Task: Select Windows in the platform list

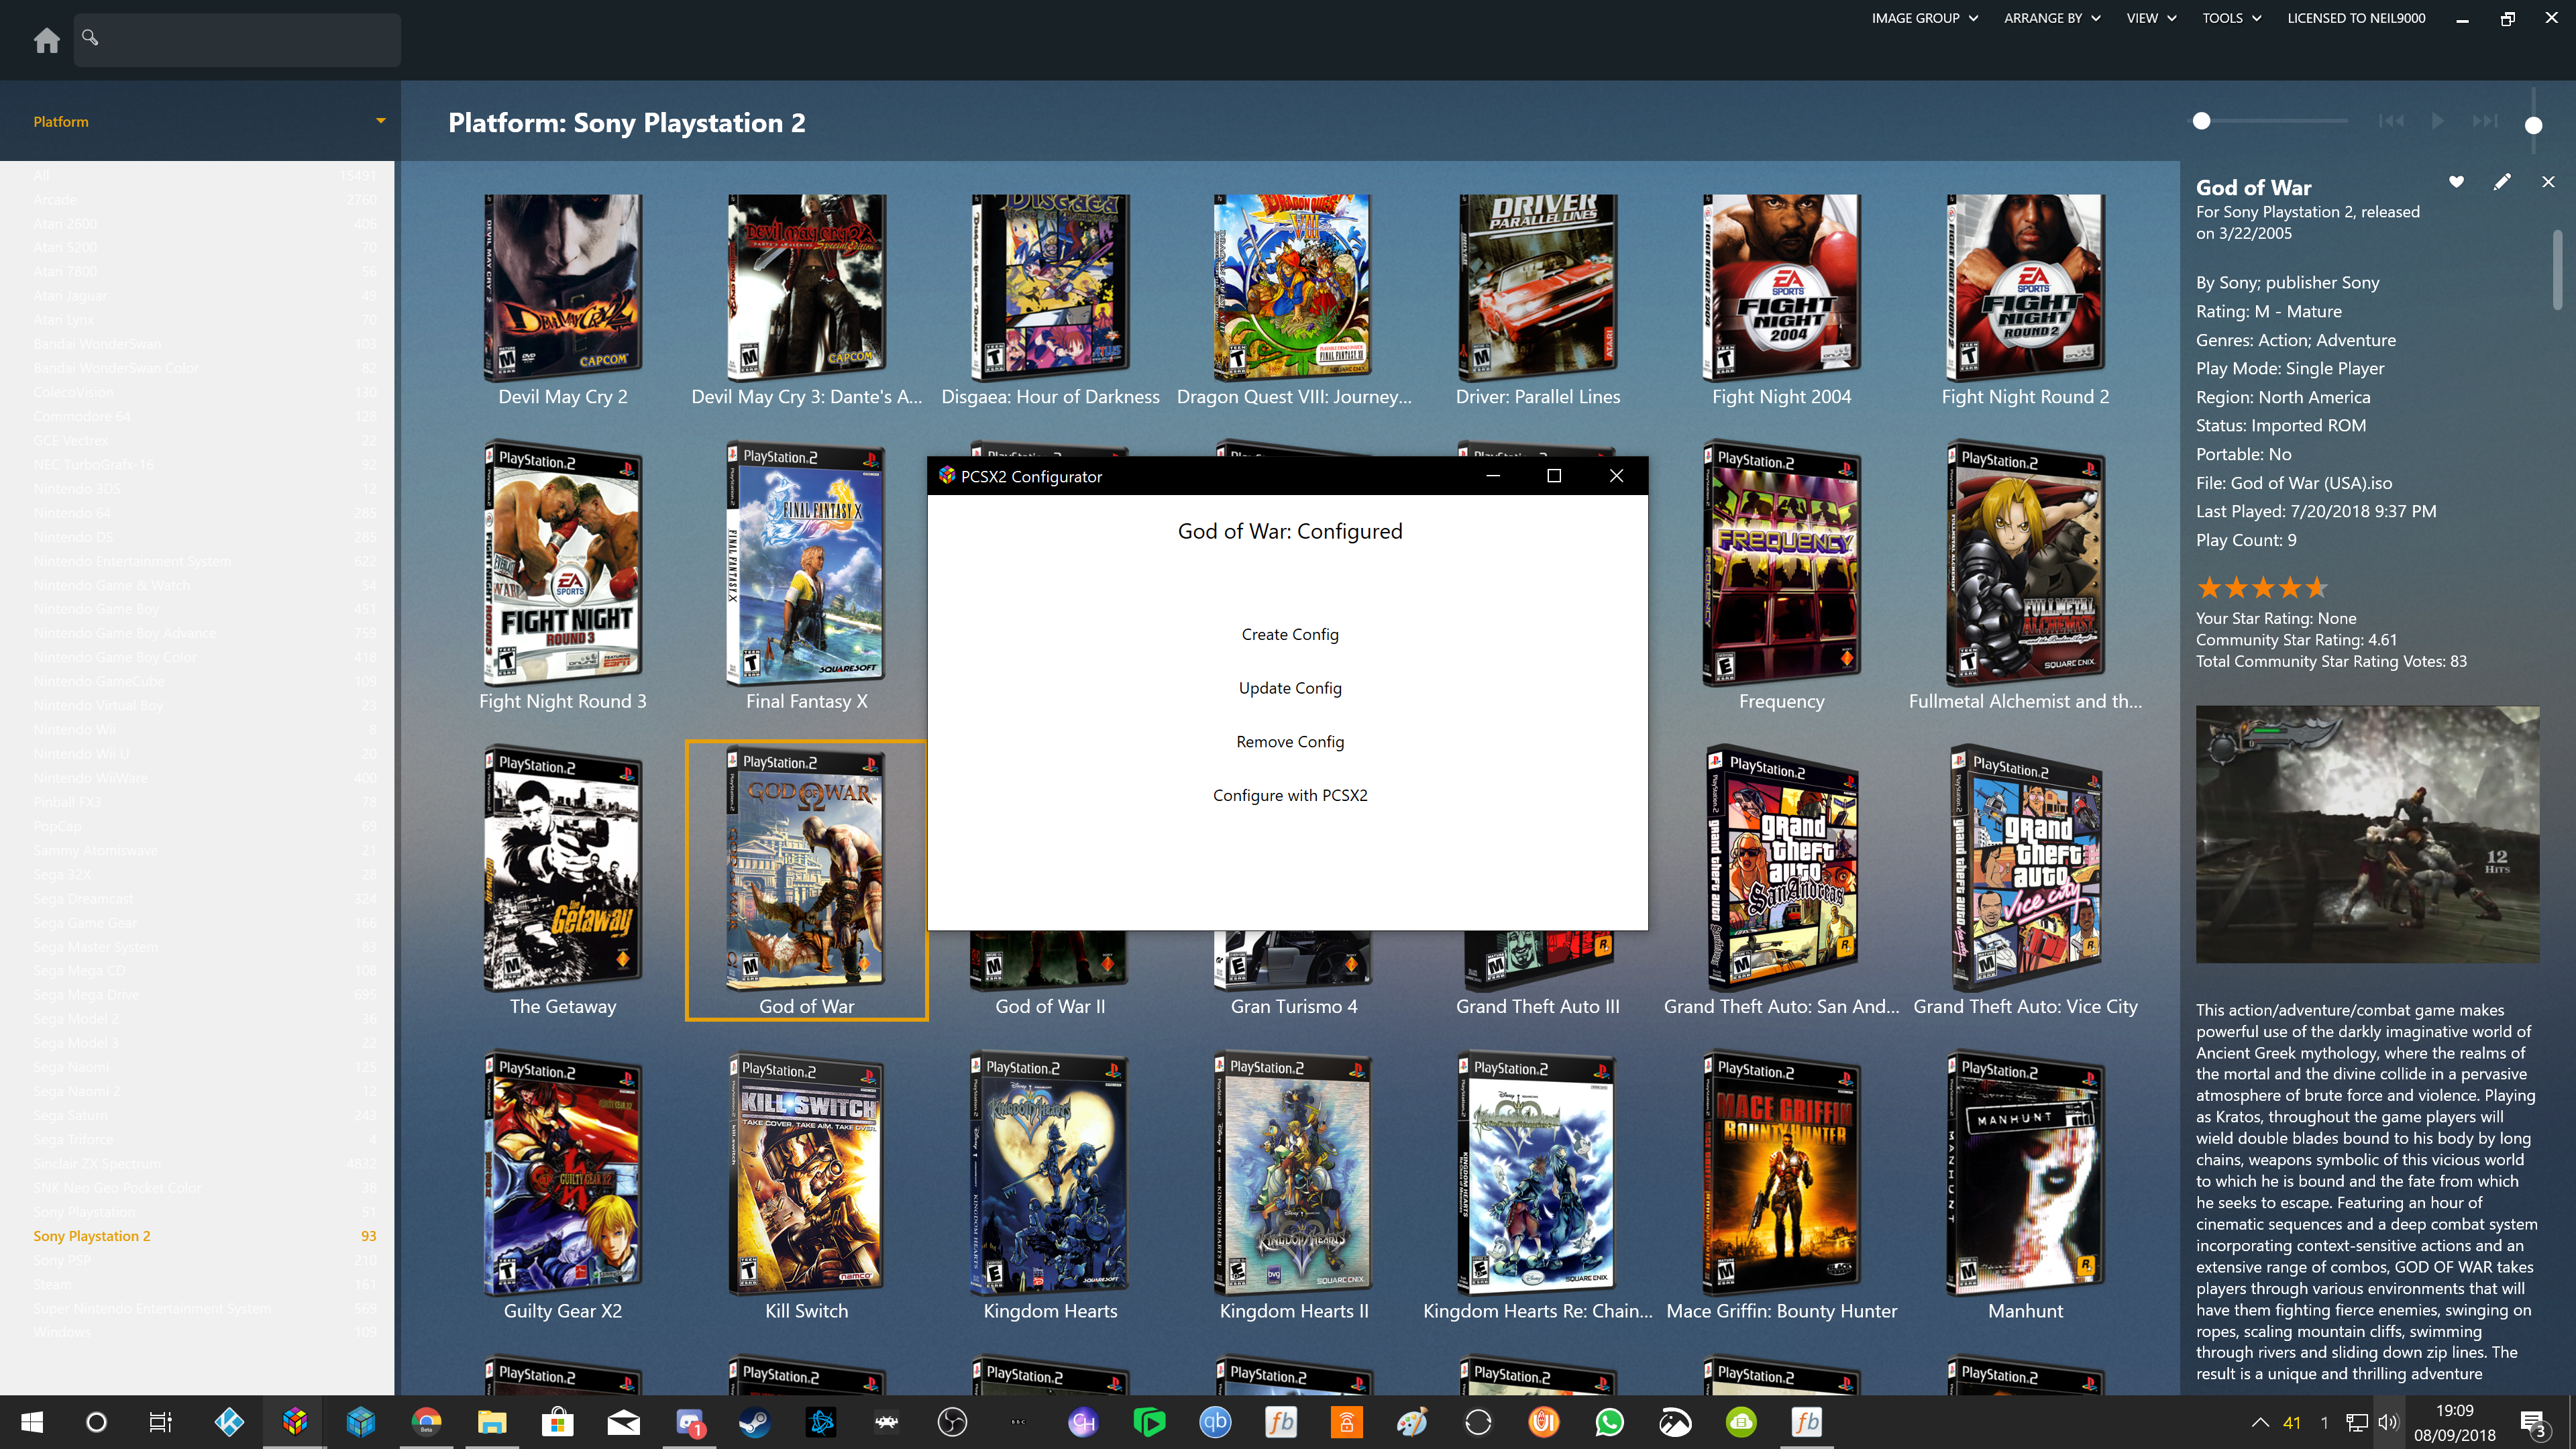Action: [x=204, y=1332]
